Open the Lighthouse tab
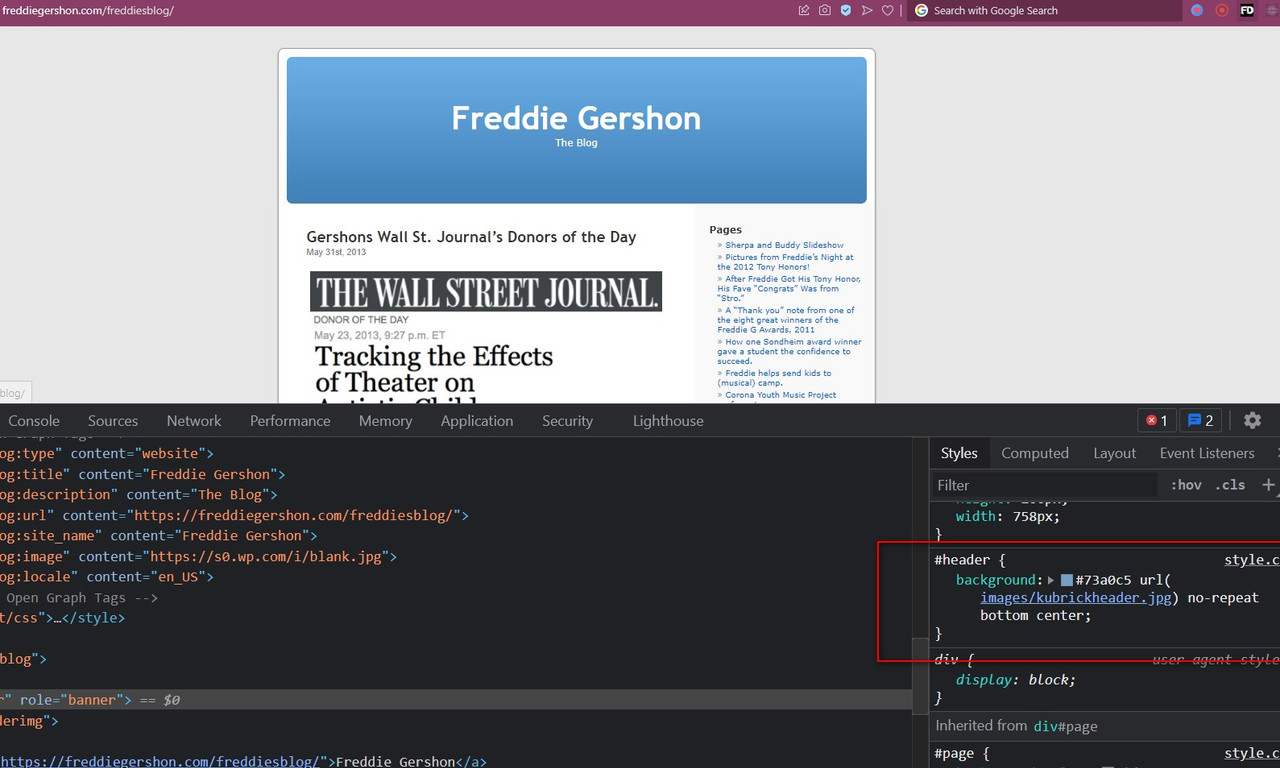This screenshot has width=1280, height=768. pyautogui.click(x=668, y=421)
